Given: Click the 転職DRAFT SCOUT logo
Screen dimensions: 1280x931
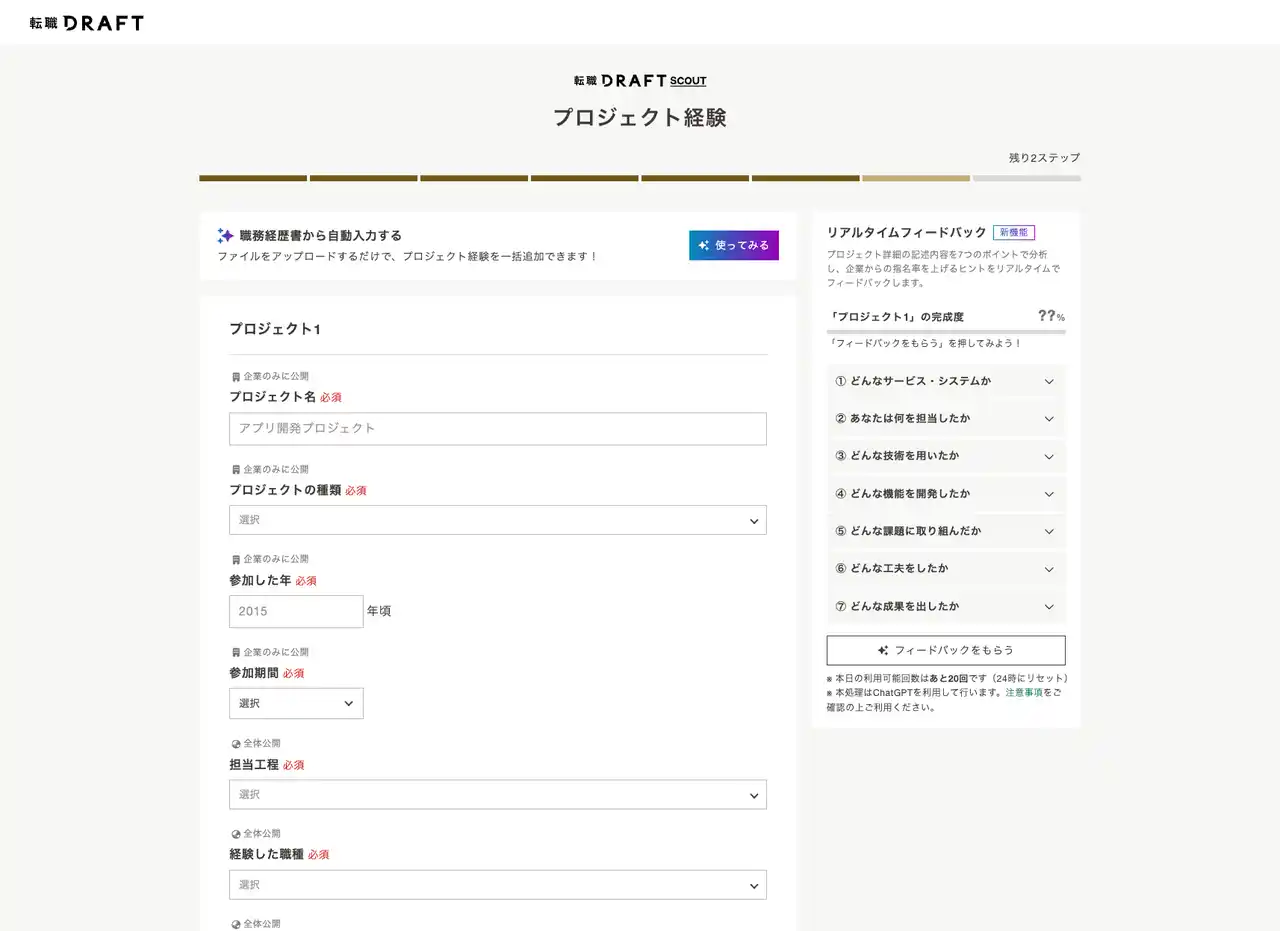Looking at the screenshot, I should 640,80.
